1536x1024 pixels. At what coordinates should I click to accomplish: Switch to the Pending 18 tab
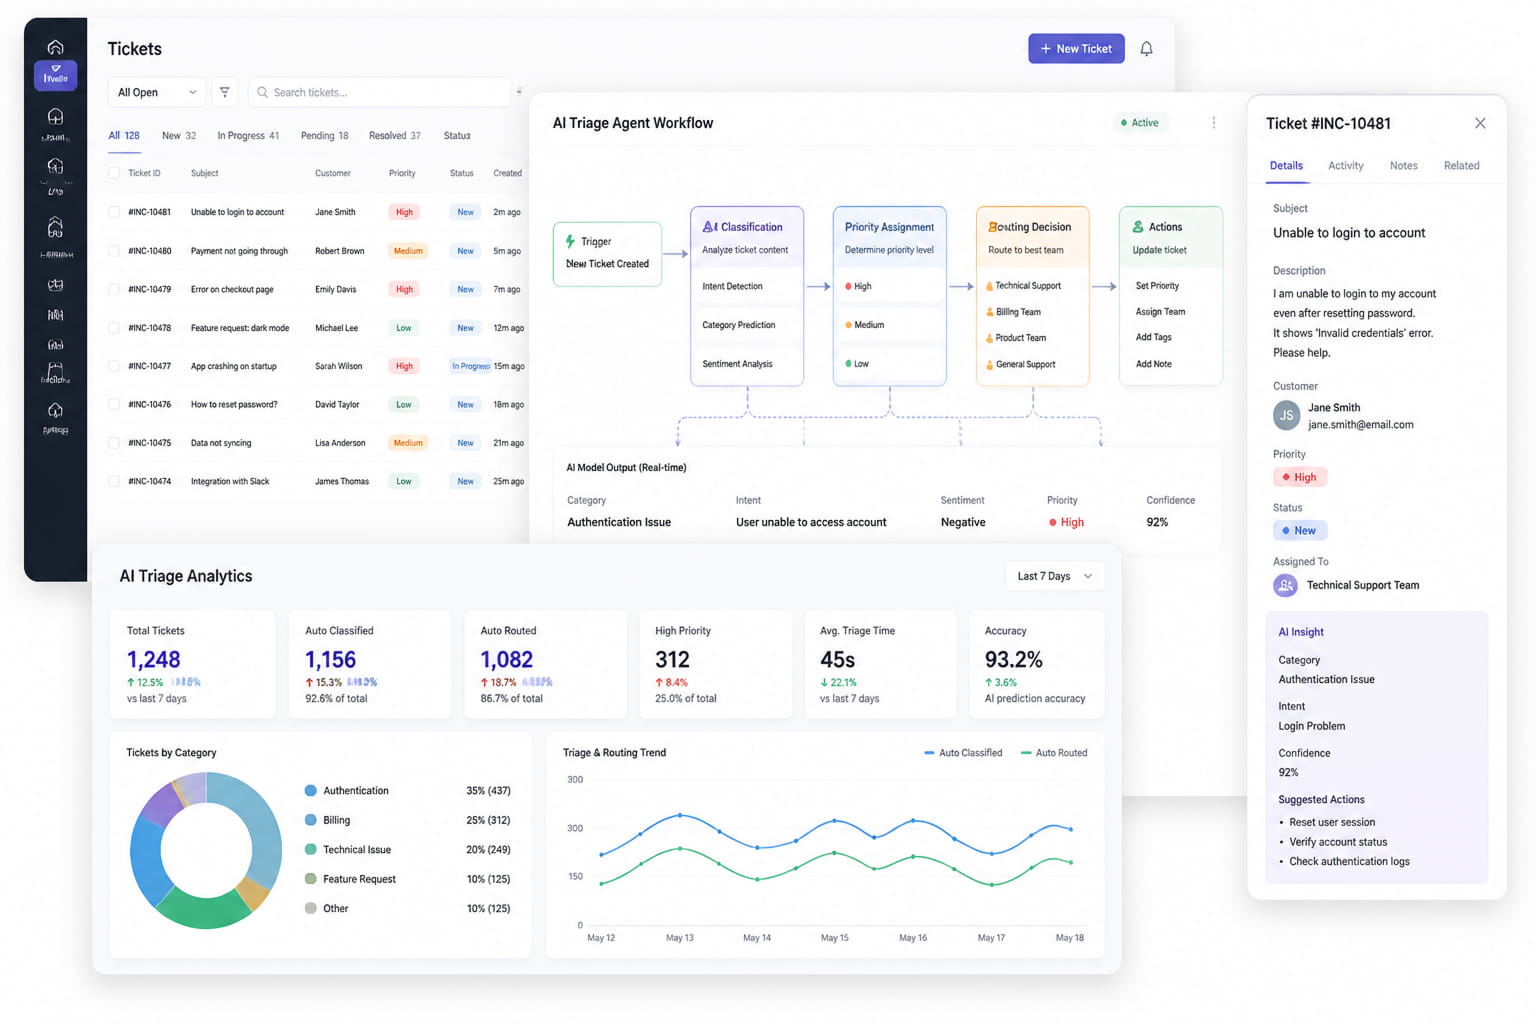(x=324, y=135)
